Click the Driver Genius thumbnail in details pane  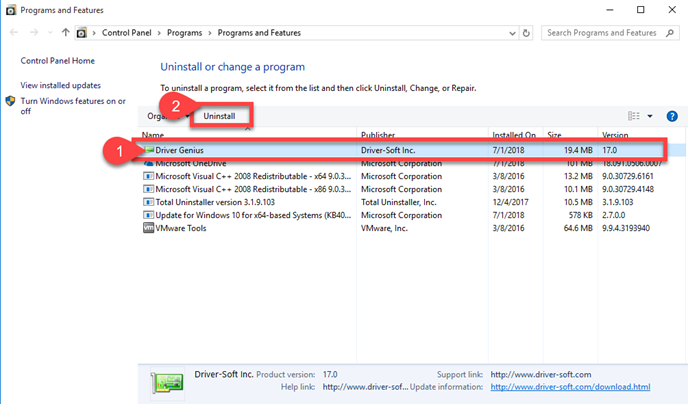[x=167, y=383]
